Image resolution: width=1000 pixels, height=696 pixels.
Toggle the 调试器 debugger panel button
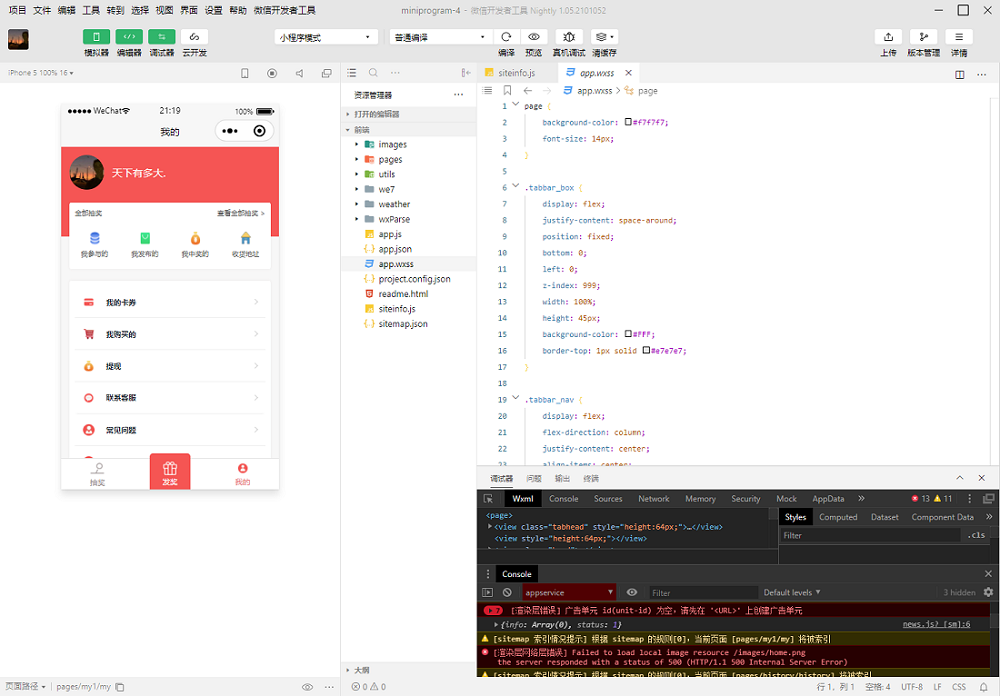[x=161, y=37]
